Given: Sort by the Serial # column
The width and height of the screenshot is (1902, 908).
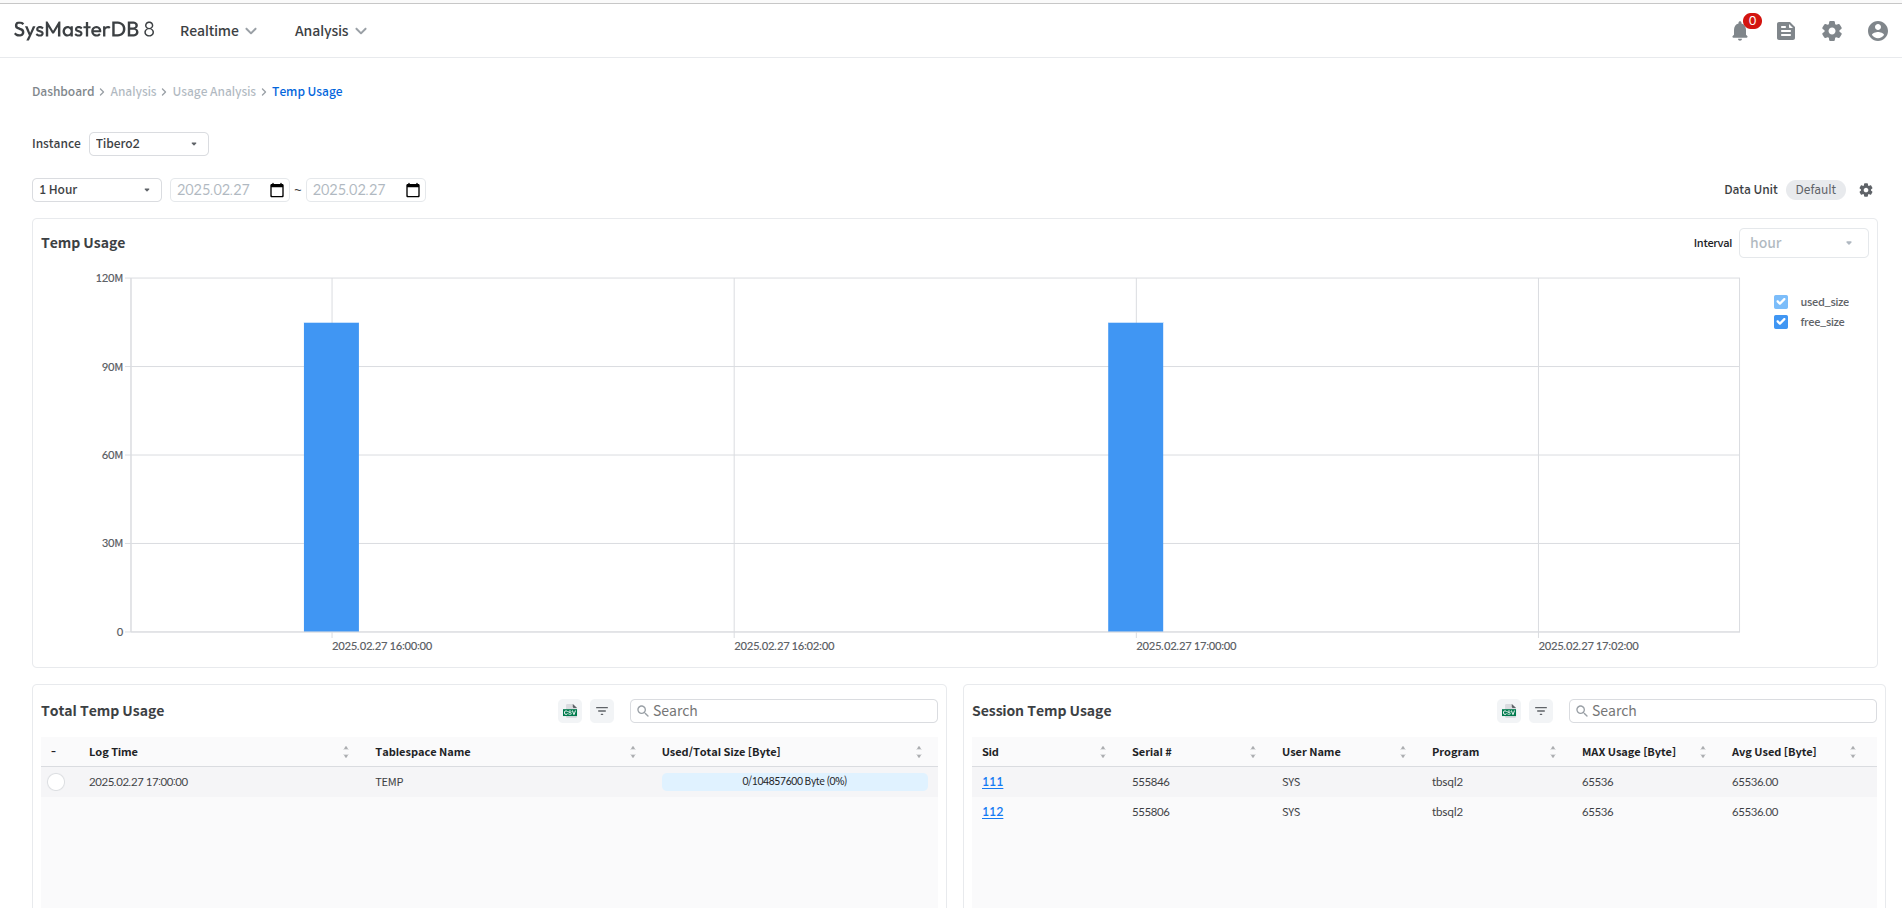Looking at the screenshot, I should [1253, 752].
